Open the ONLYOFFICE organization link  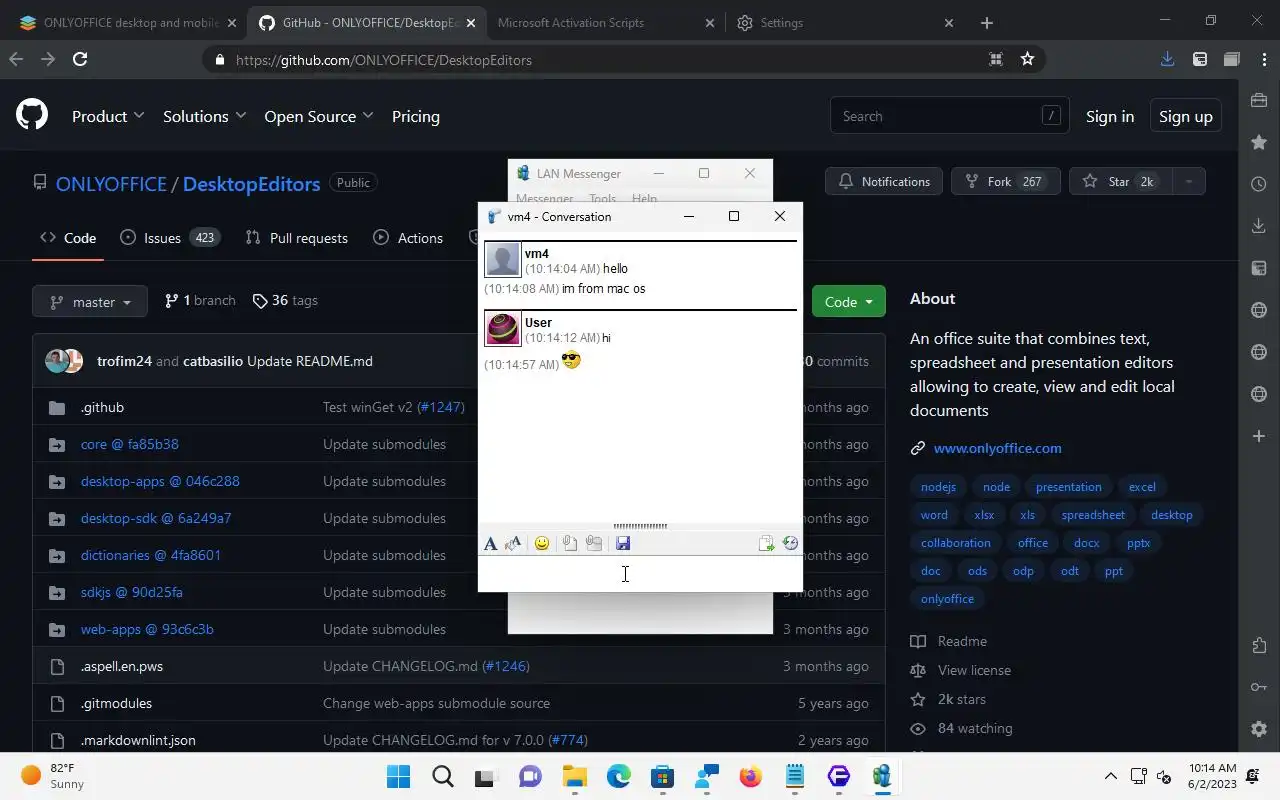(111, 184)
